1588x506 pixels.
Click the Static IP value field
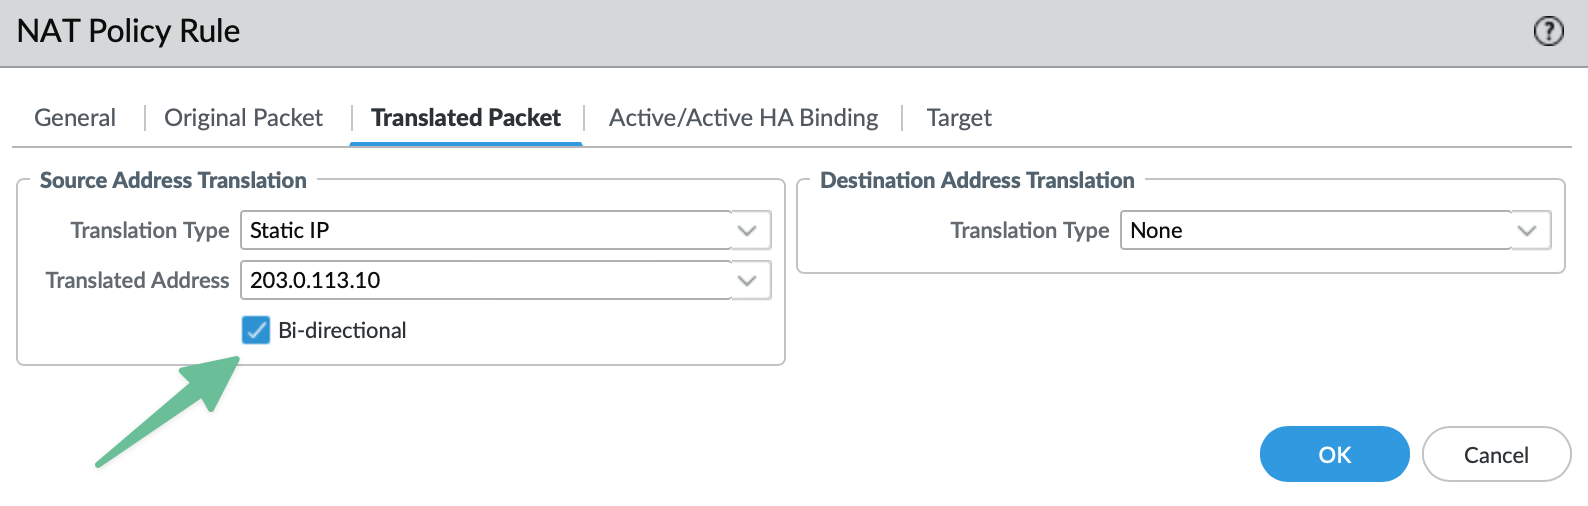(486, 230)
